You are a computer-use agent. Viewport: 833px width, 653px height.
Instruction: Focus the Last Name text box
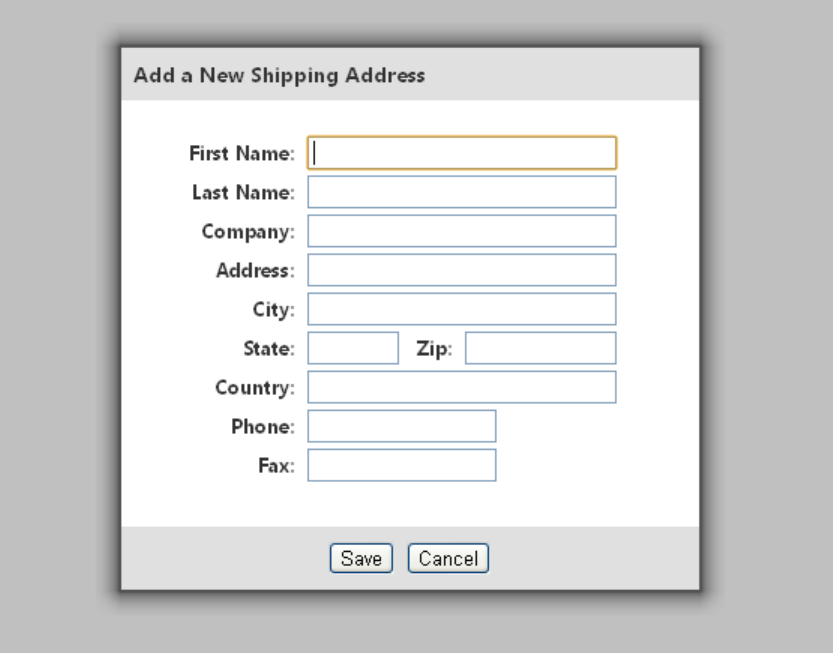click(x=461, y=192)
